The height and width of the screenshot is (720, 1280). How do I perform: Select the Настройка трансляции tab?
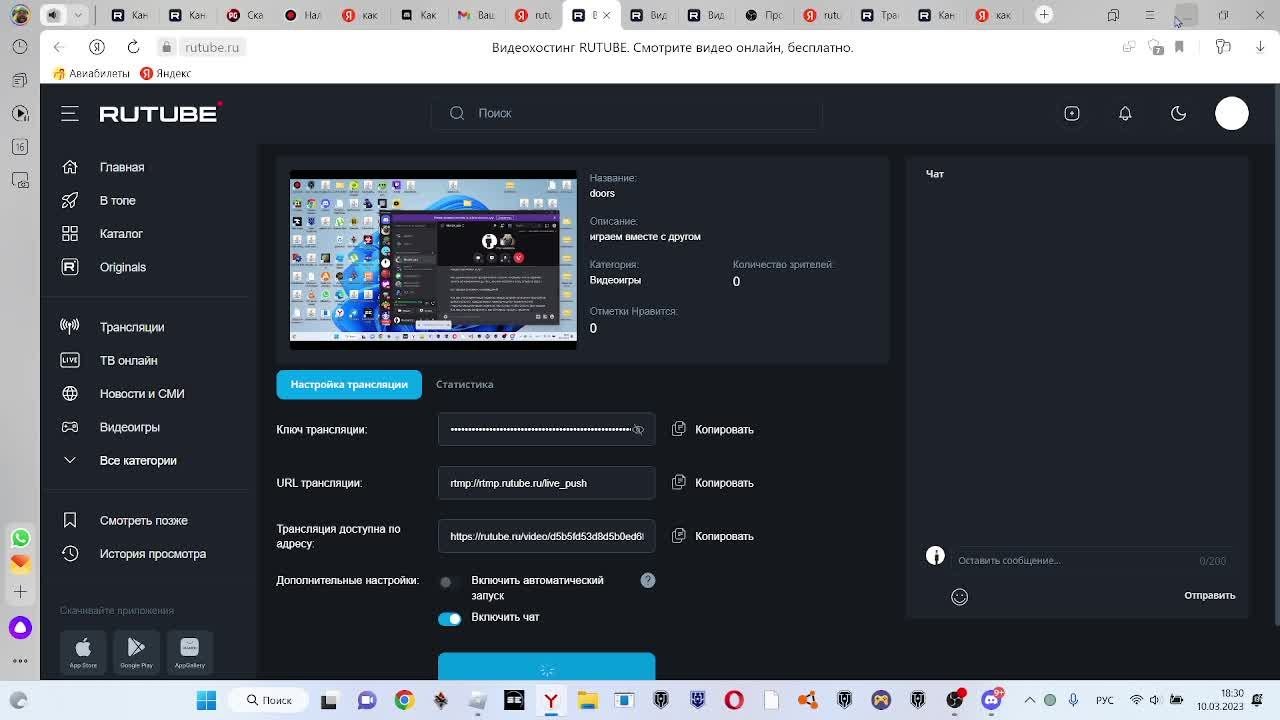349,384
